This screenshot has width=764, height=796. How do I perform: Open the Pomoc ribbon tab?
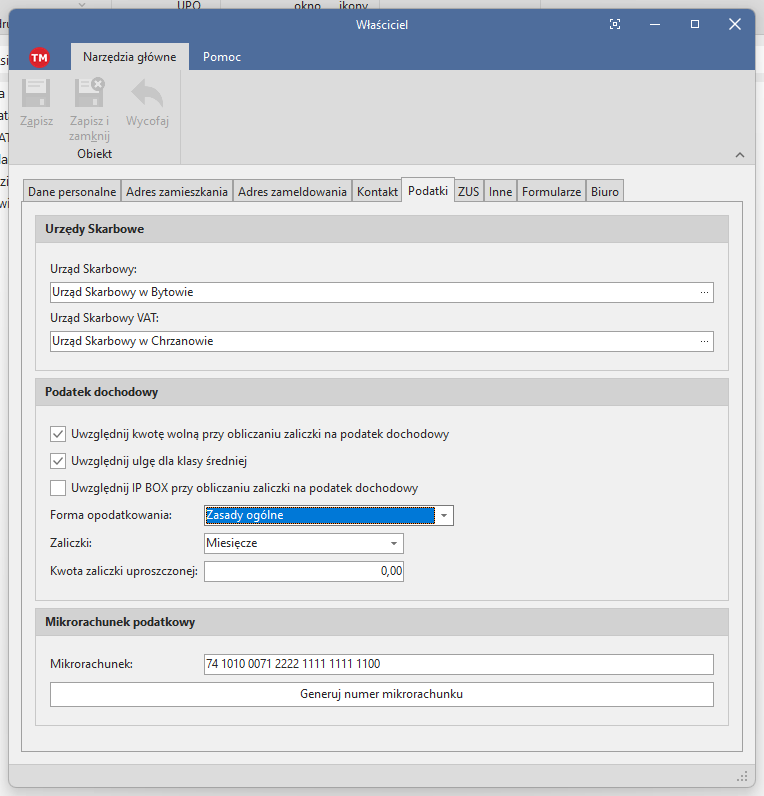[222, 57]
